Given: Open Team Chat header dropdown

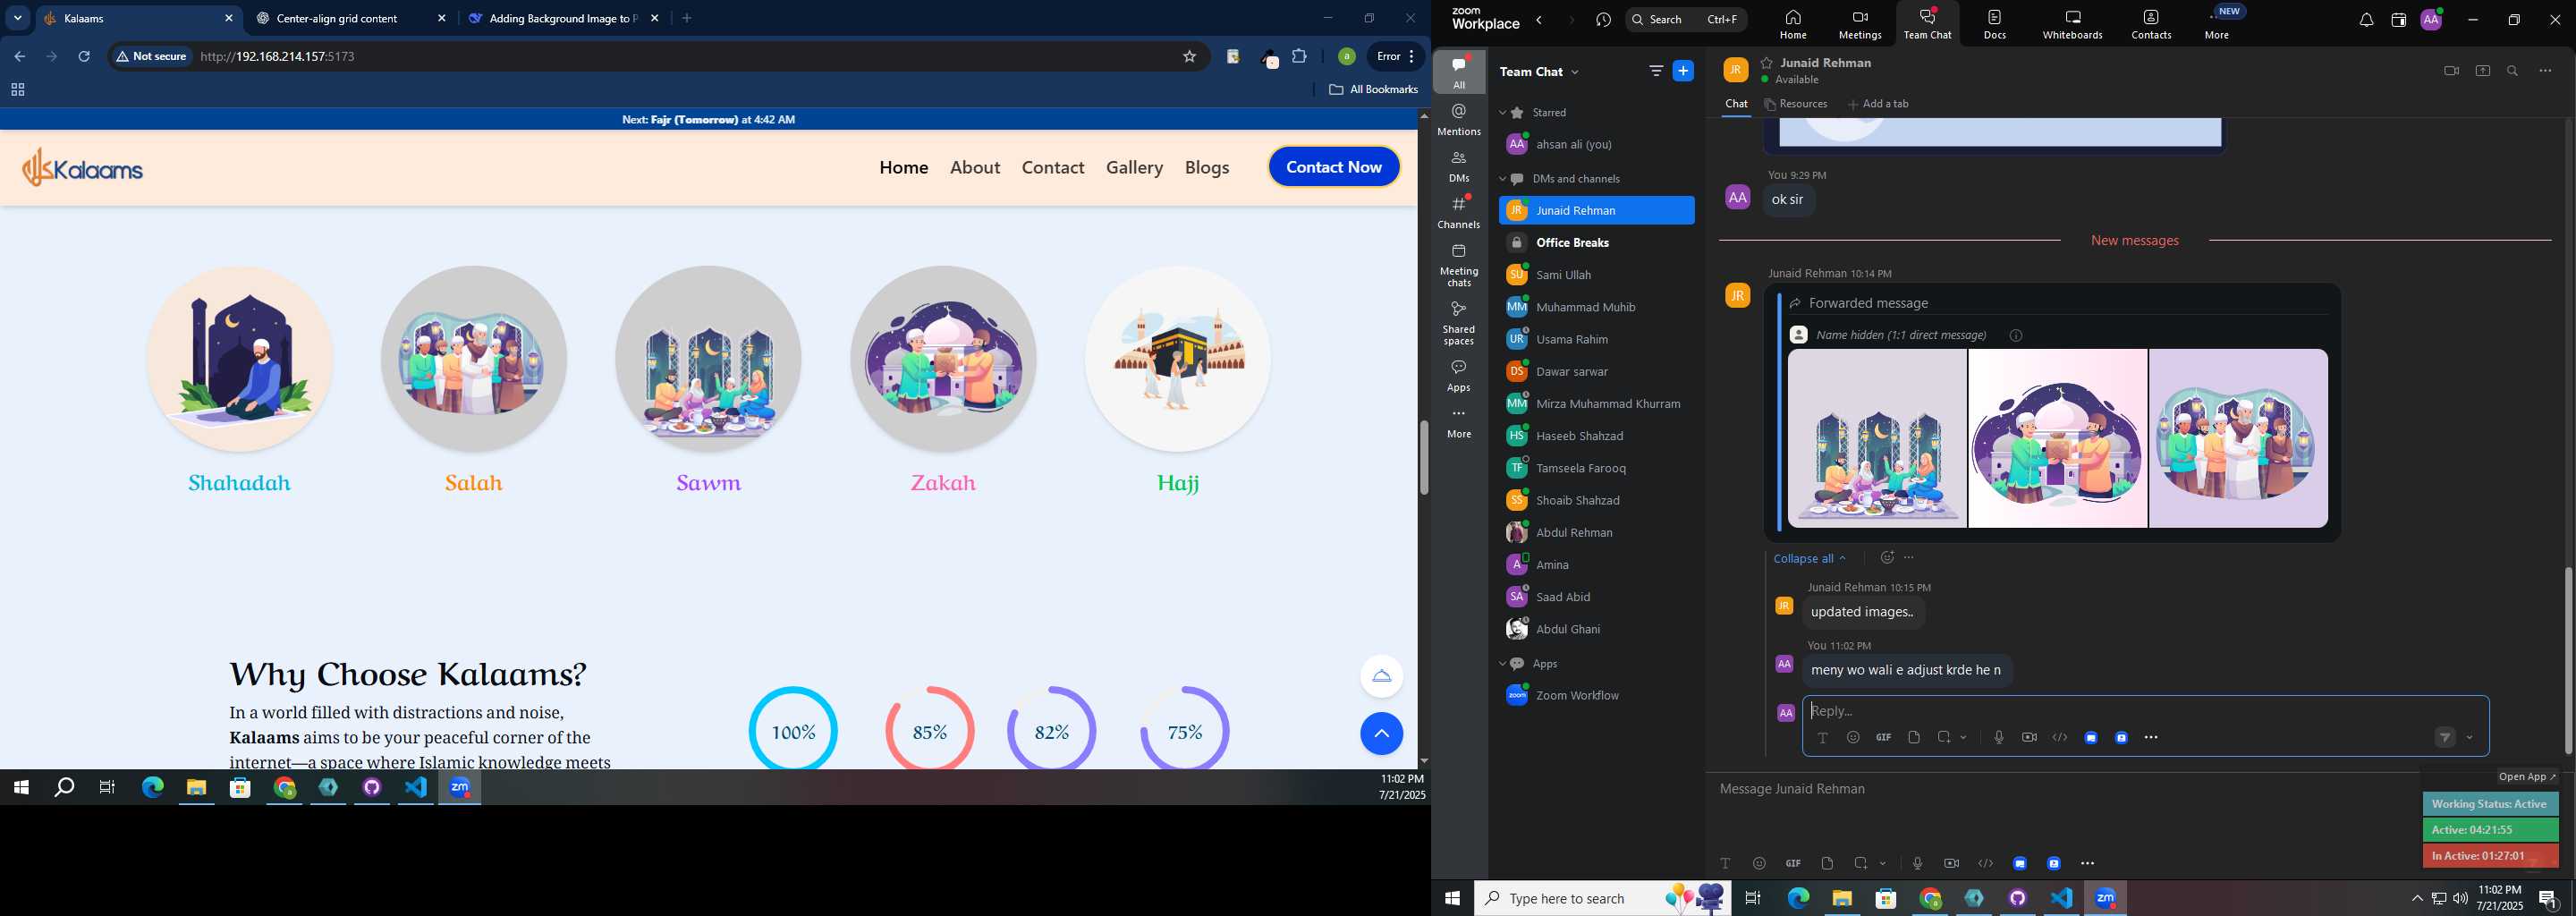Looking at the screenshot, I should pyautogui.click(x=1575, y=72).
